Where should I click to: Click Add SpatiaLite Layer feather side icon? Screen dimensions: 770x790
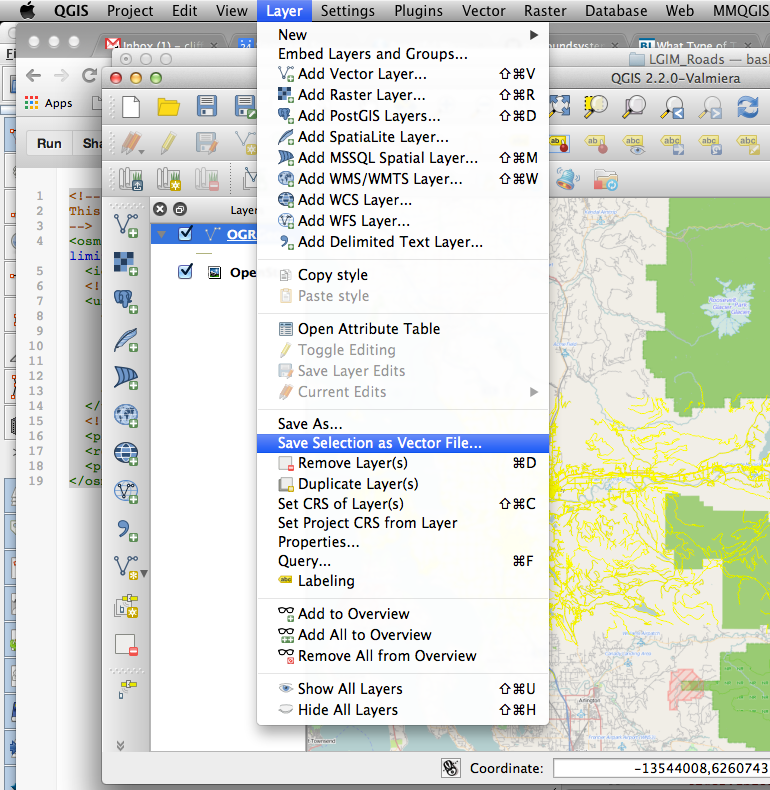126,340
